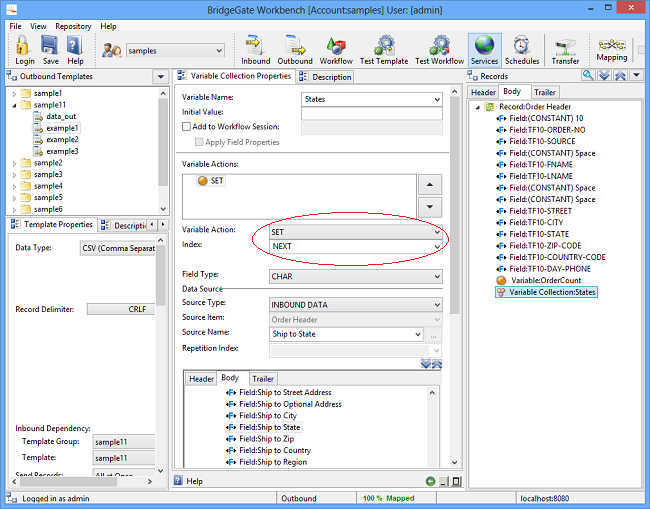Image resolution: width=650 pixels, height=509 pixels.
Task: Open the Field Type CHAR dropdown
Action: pyautogui.click(x=355, y=277)
